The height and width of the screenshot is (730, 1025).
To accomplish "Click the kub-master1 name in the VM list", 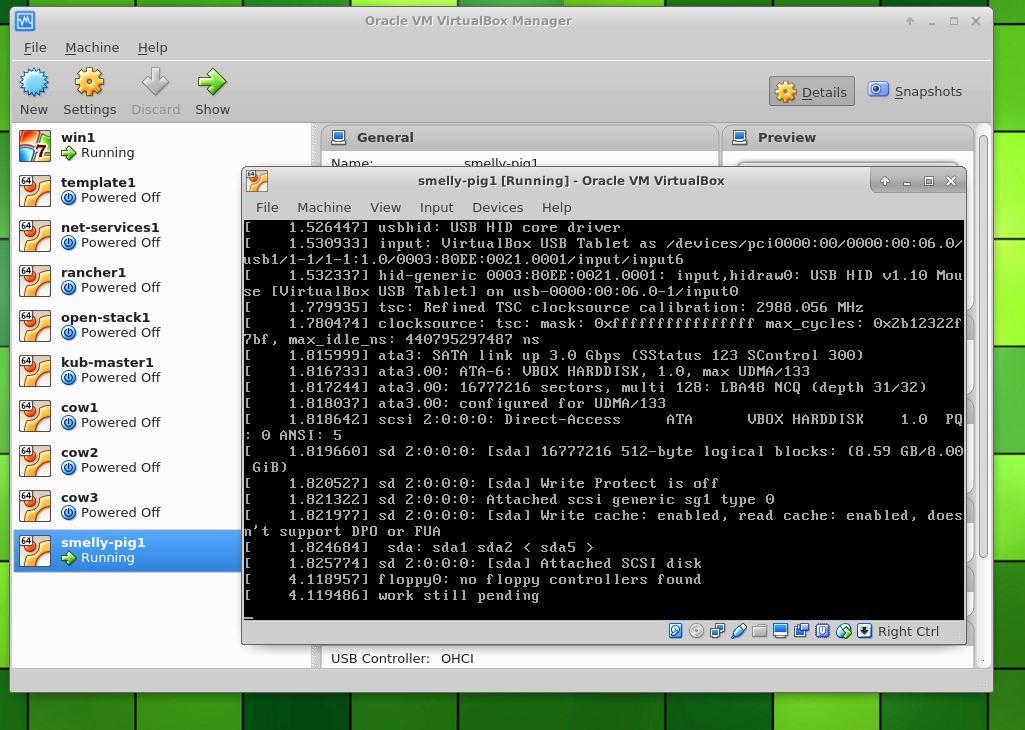I will 107,363.
